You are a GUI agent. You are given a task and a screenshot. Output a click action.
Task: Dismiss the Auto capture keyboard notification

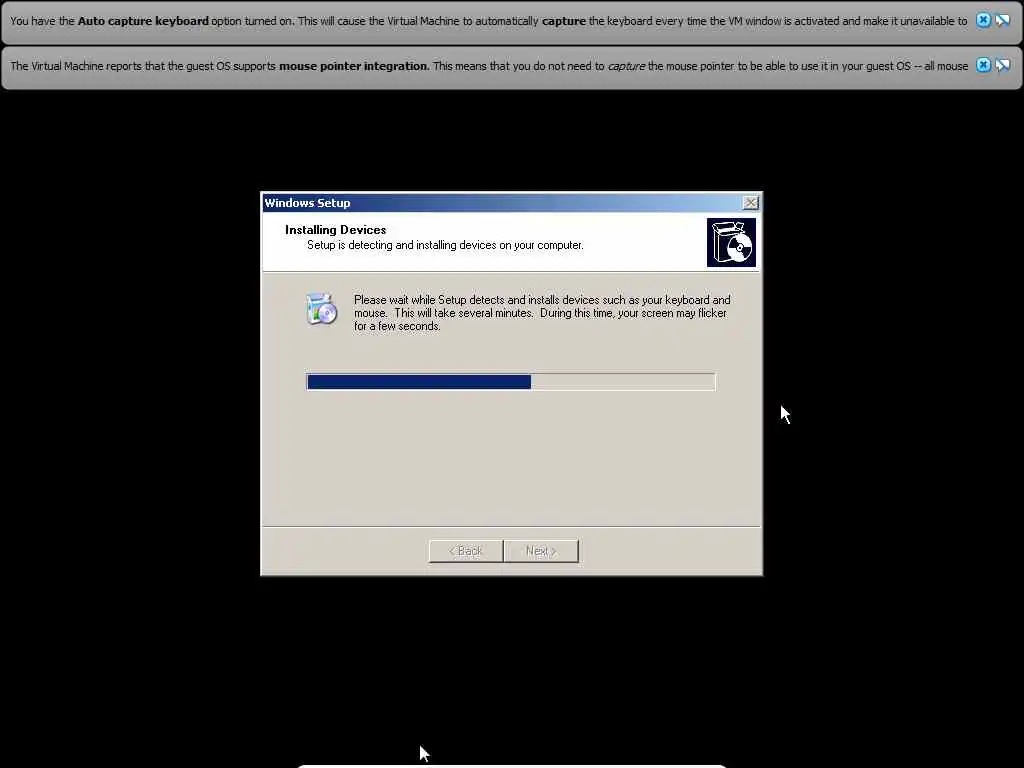click(983, 20)
